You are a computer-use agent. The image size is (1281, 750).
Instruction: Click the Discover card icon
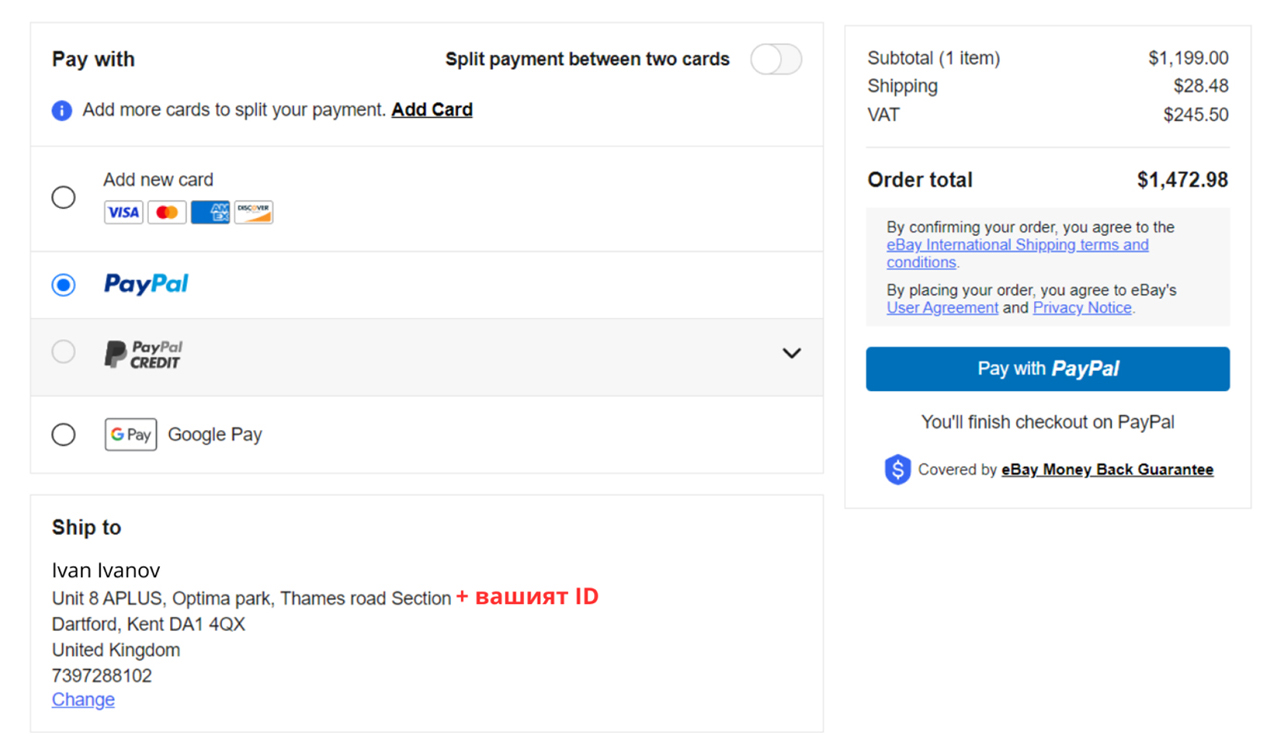click(253, 212)
